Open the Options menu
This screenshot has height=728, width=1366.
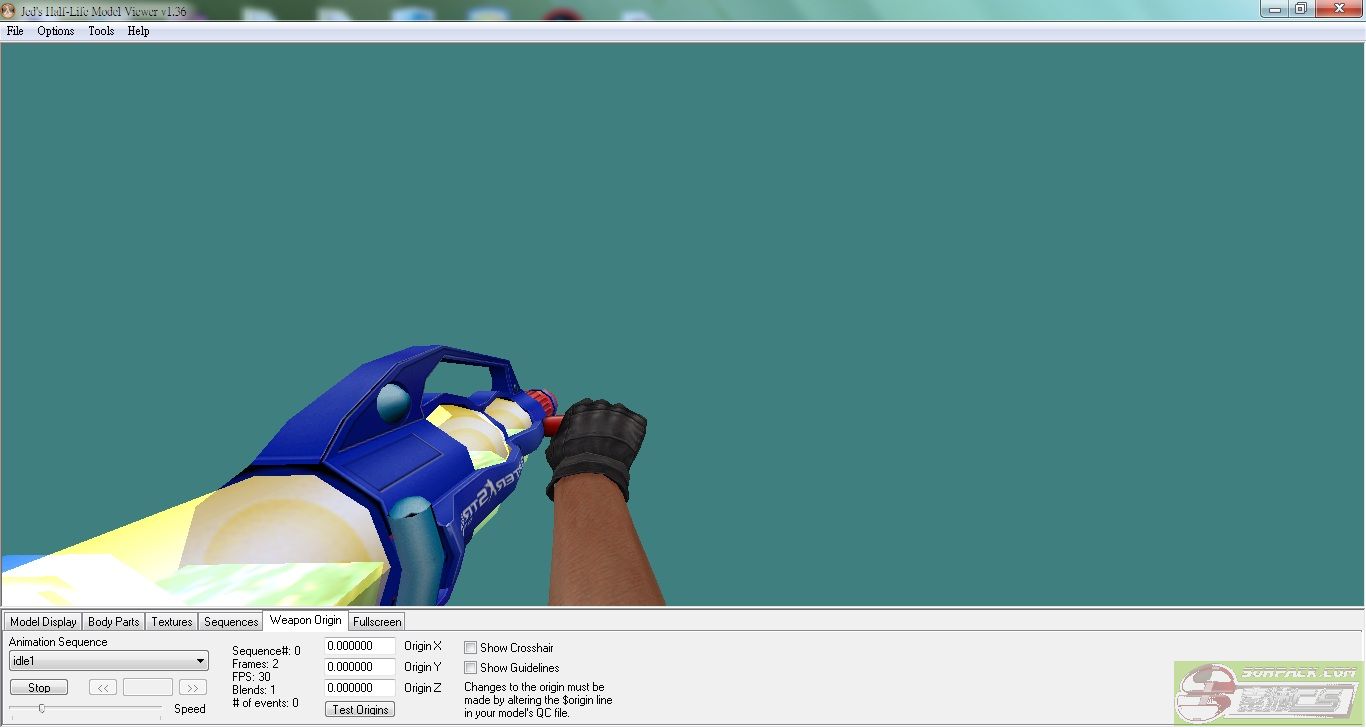click(56, 31)
